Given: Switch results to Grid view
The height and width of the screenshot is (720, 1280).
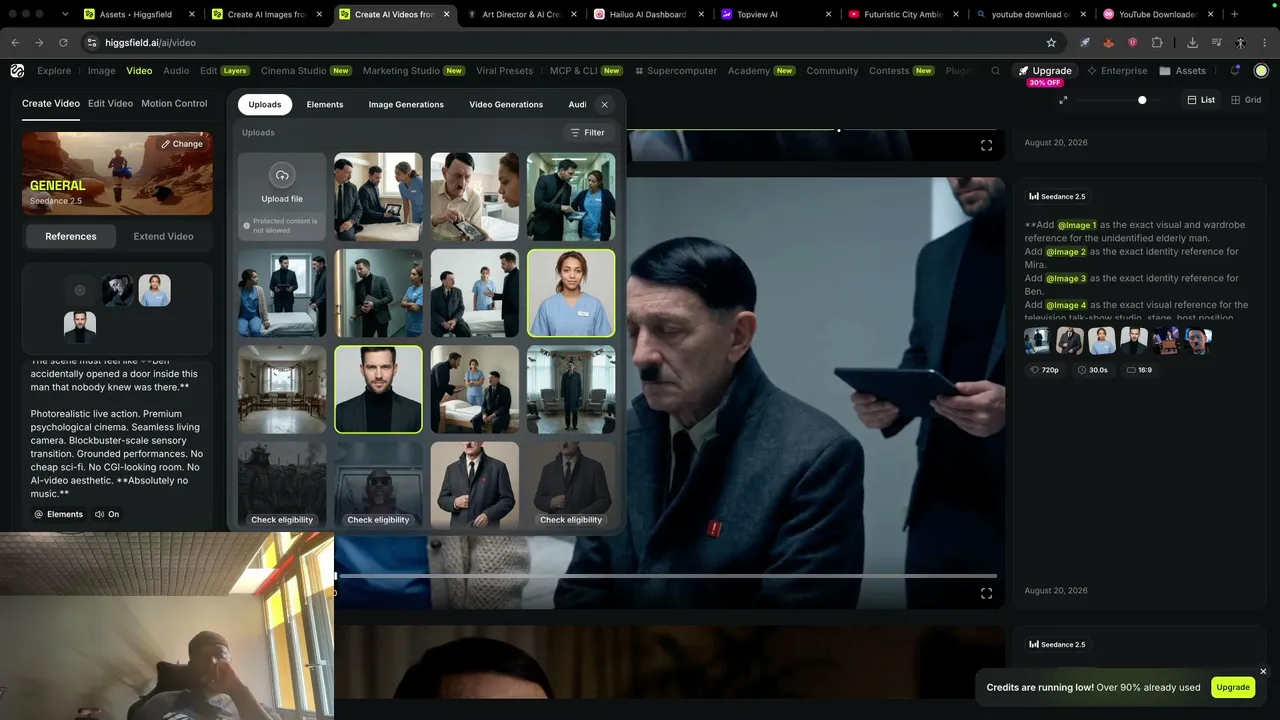Looking at the screenshot, I should pos(1246,100).
